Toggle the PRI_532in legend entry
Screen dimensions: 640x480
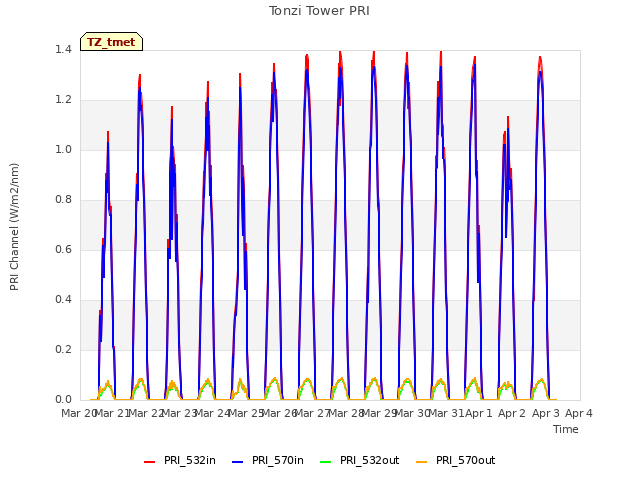coord(180,461)
